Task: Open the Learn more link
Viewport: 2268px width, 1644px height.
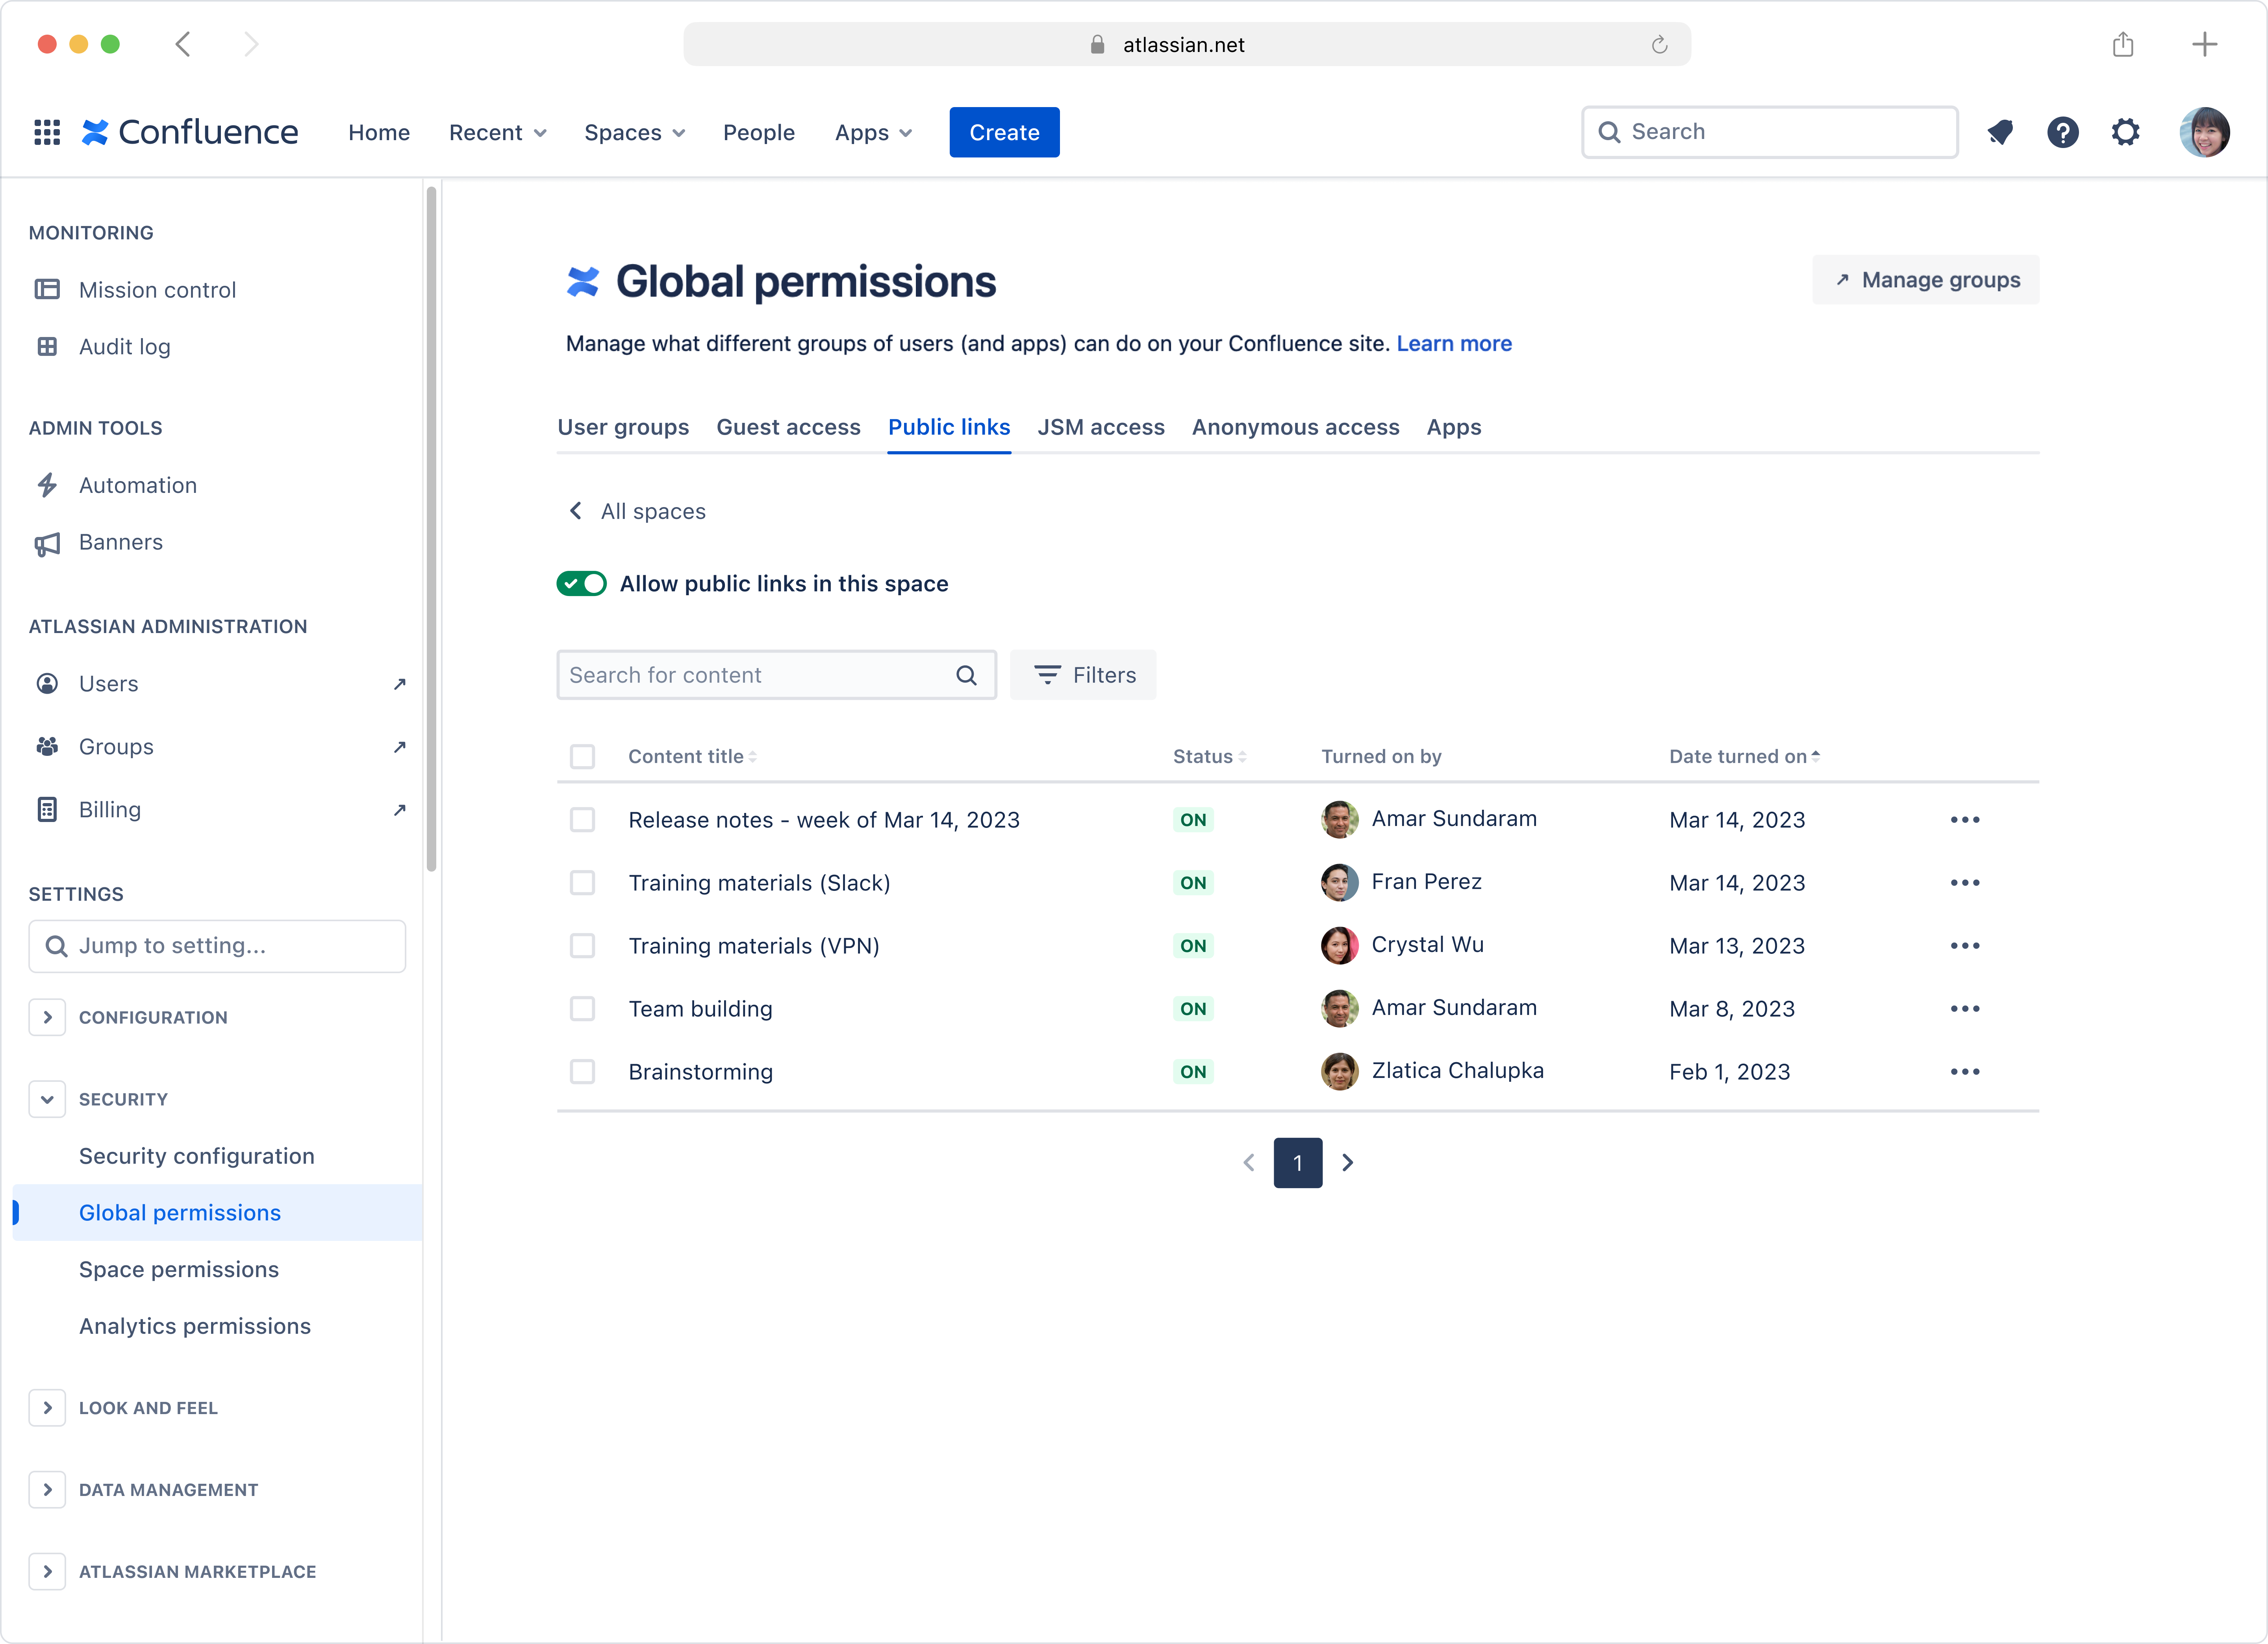Action: (x=1454, y=343)
